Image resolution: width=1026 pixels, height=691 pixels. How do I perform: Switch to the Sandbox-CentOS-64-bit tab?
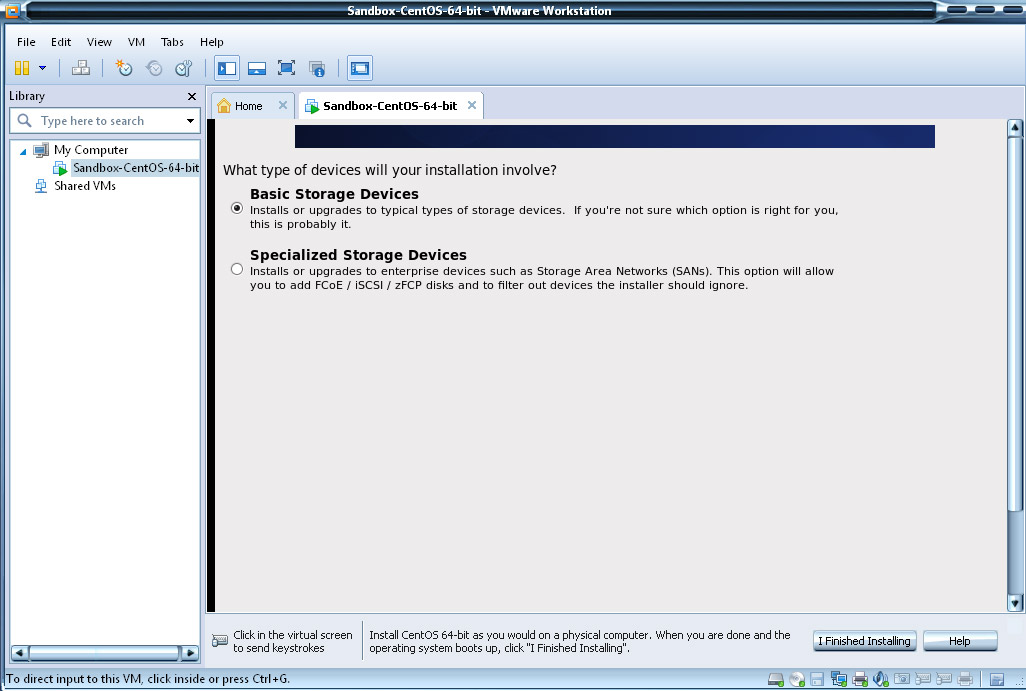pyautogui.click(x=389, y=106)
